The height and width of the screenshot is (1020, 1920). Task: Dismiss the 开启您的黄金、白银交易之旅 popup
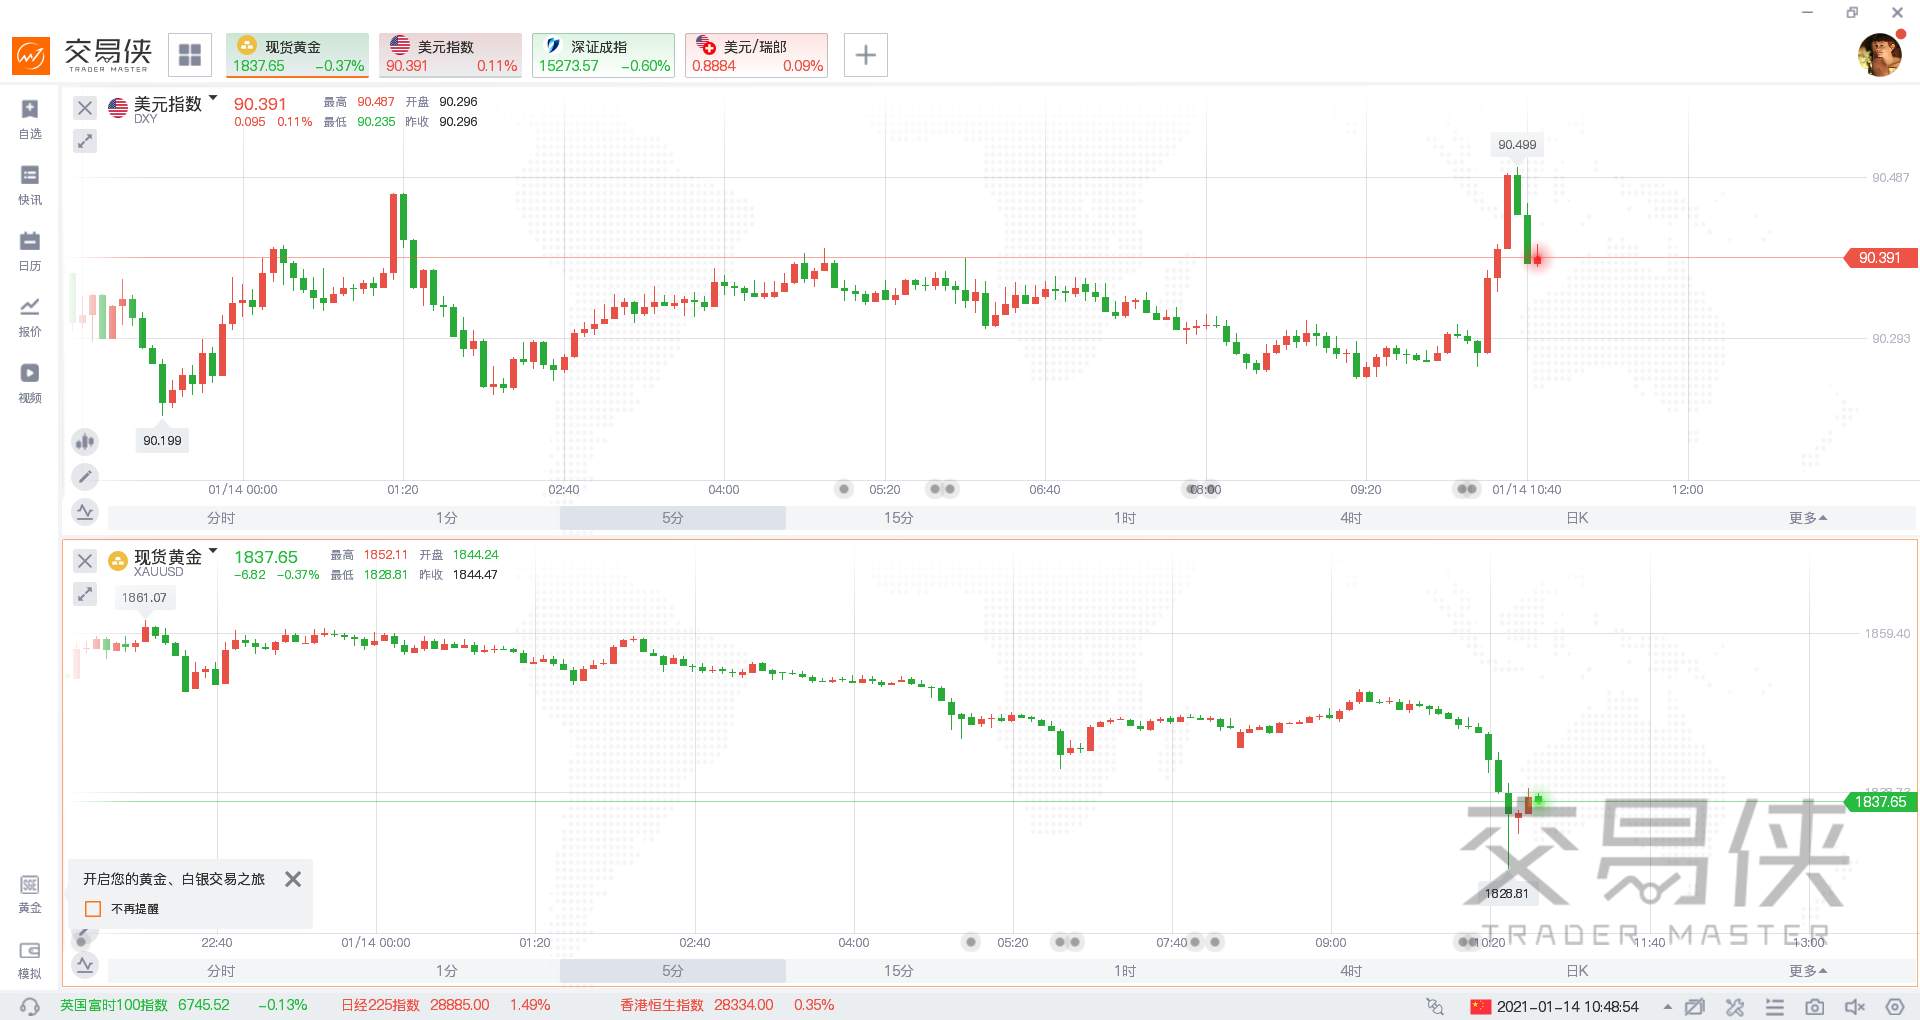pos(293,879)
